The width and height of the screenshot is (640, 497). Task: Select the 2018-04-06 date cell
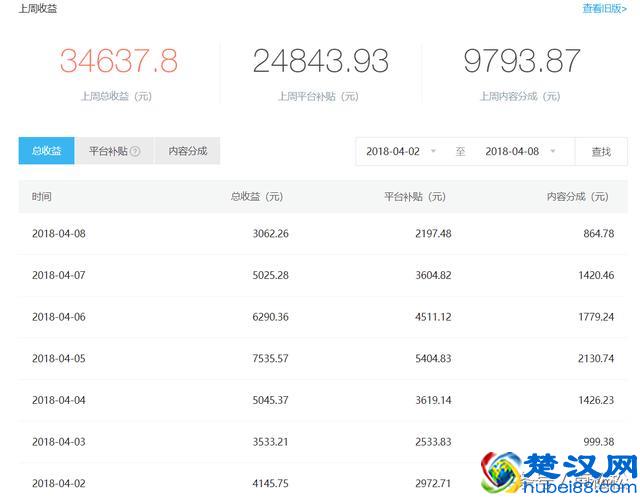pyautogui.click(x=59, y=317)
